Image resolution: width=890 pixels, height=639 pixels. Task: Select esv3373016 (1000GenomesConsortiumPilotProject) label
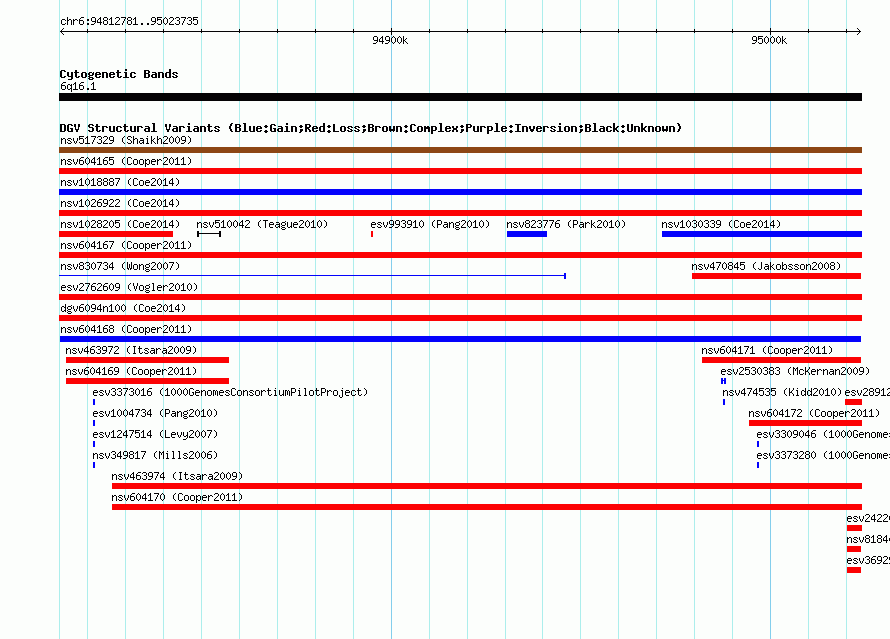(230, 392)
